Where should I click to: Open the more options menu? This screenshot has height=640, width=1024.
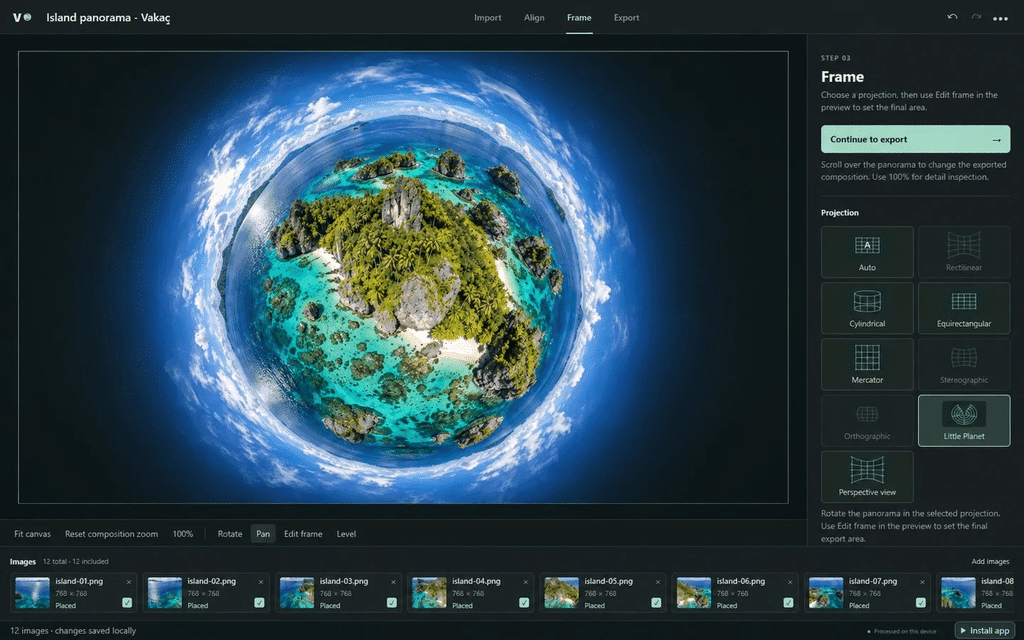pos(1000,18)
